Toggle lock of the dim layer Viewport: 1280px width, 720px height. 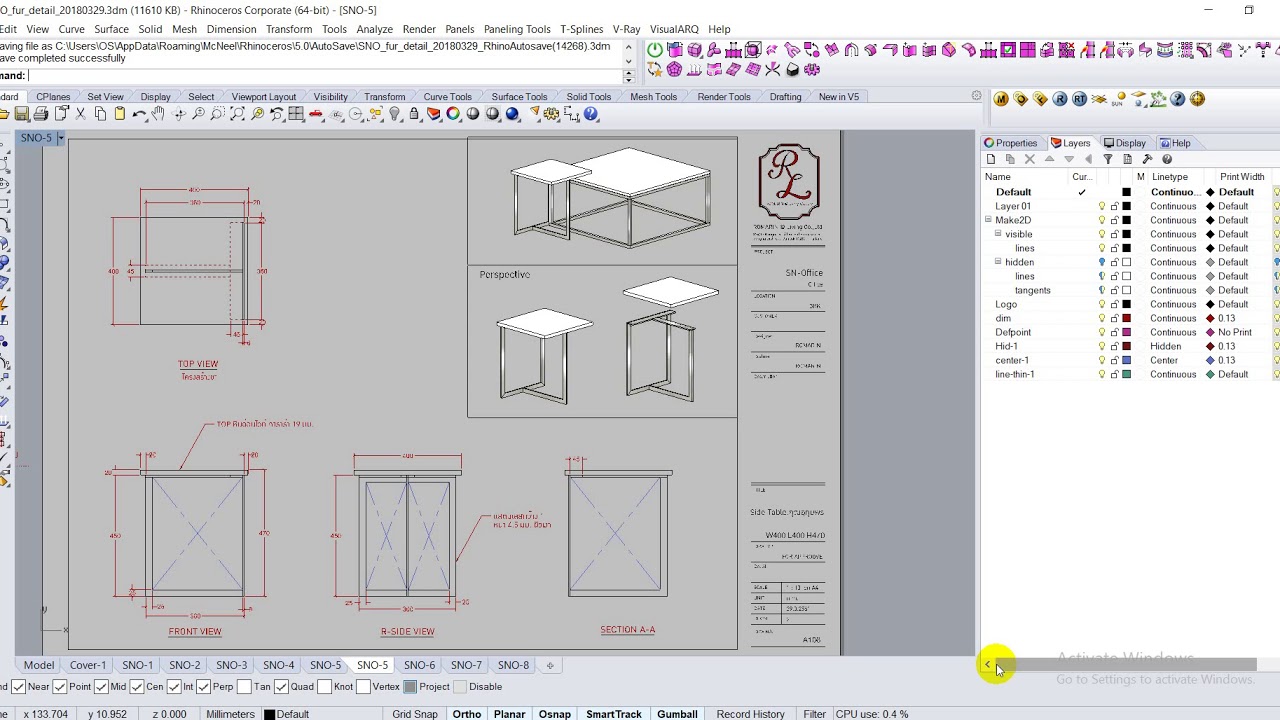tap(1114, 318)
